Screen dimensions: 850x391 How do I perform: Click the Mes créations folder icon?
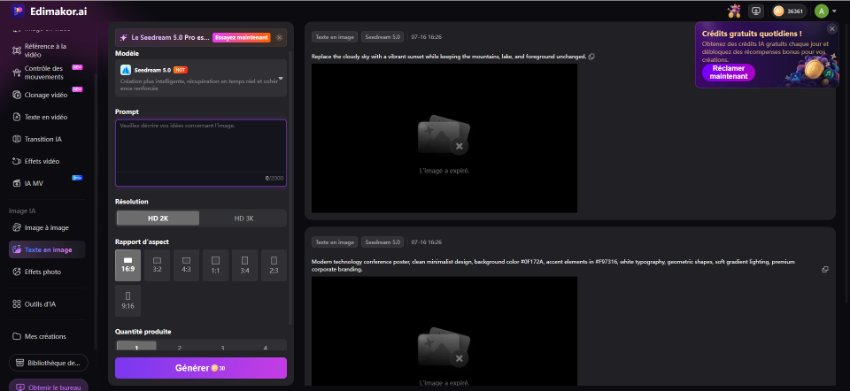16,336
